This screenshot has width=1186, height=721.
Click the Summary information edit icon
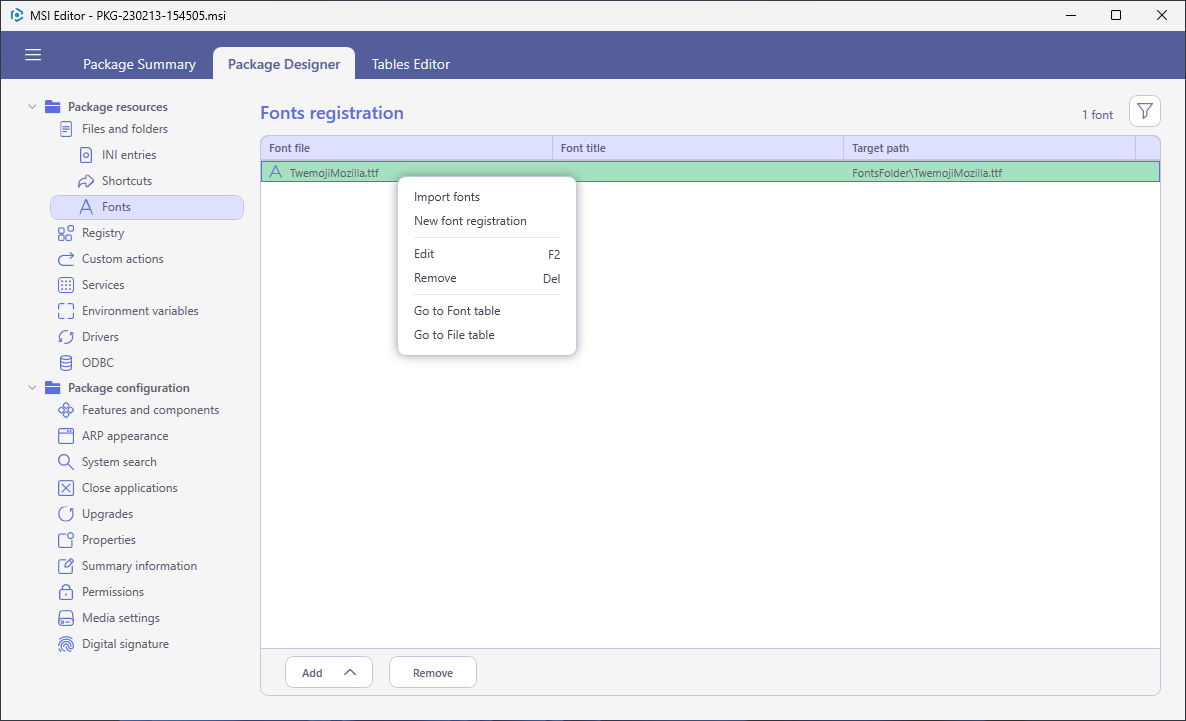coord(66,566)
